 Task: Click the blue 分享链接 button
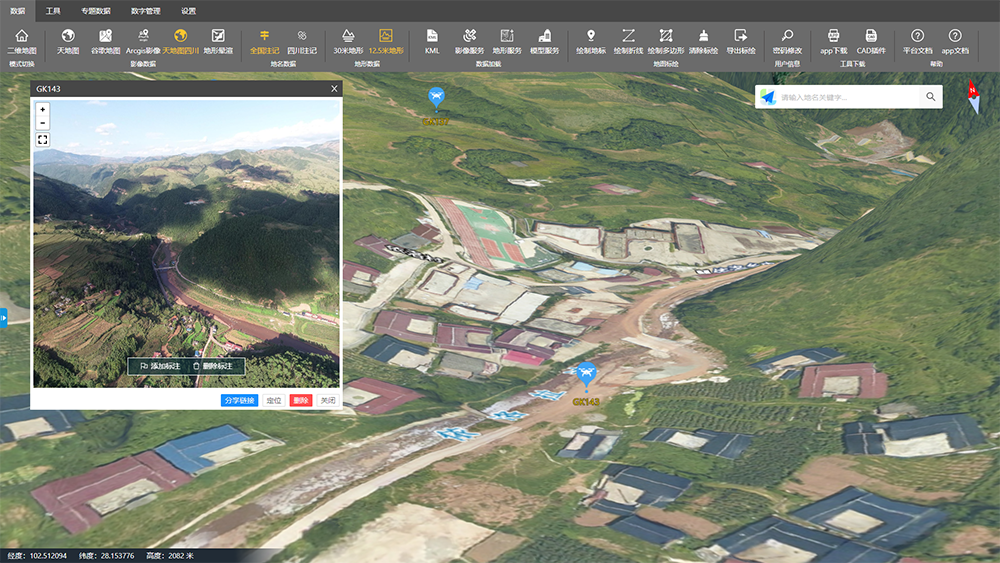point(239,400)
